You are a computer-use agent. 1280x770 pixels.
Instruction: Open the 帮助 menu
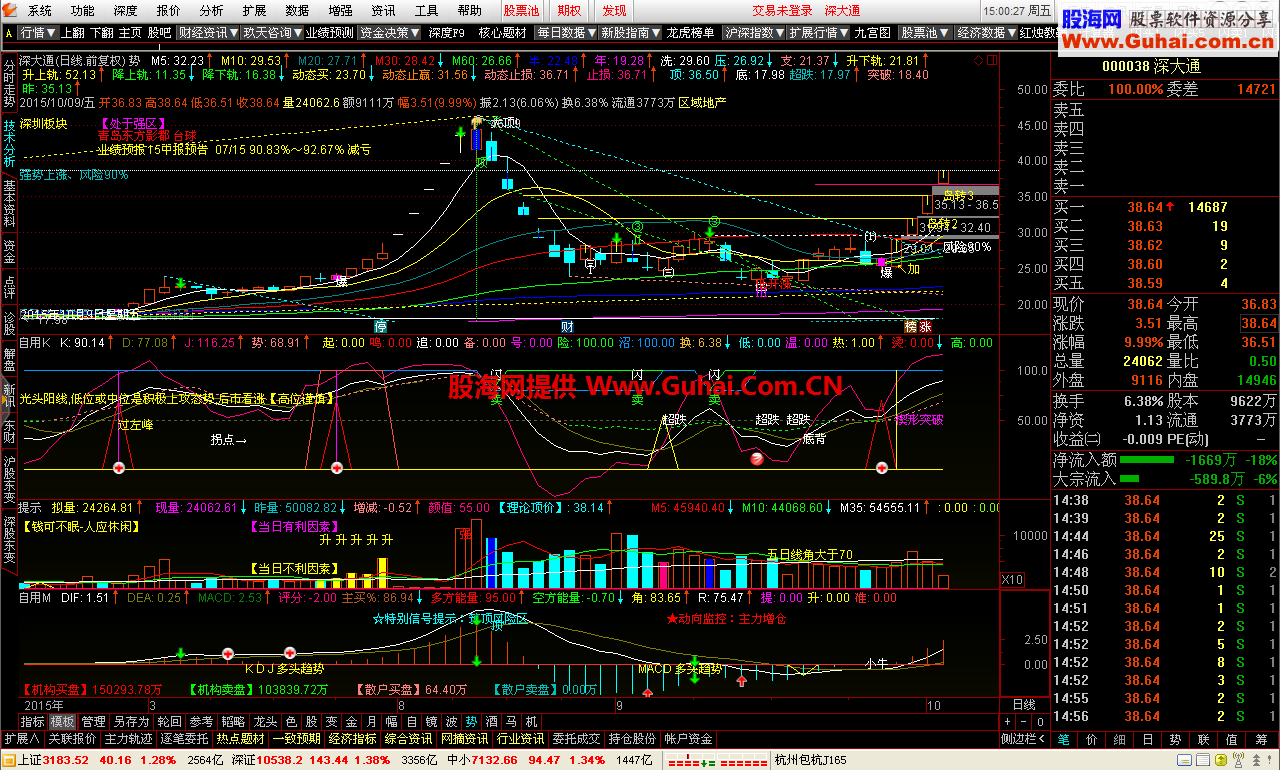click(469, 11)
